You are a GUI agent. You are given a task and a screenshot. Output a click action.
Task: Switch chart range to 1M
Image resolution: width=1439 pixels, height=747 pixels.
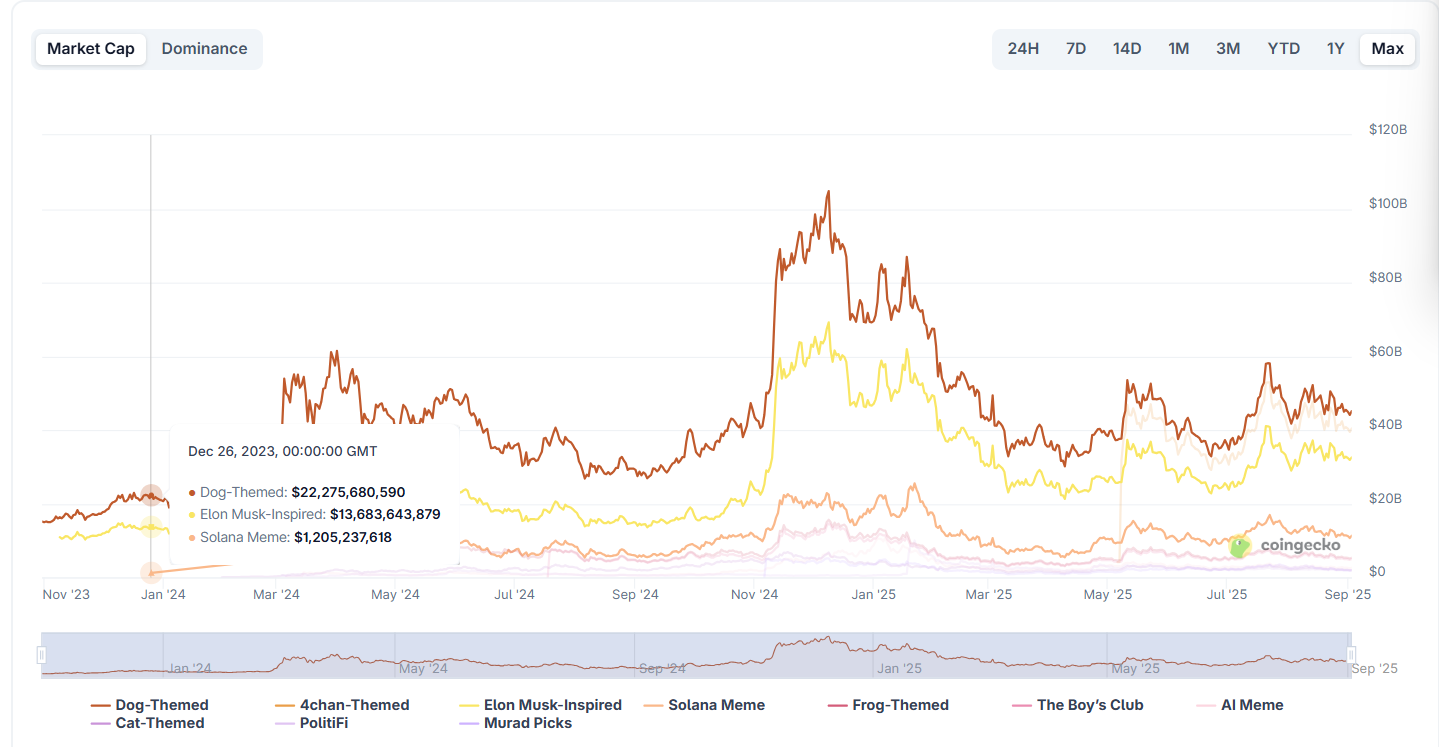click(x=1179, y=49)
